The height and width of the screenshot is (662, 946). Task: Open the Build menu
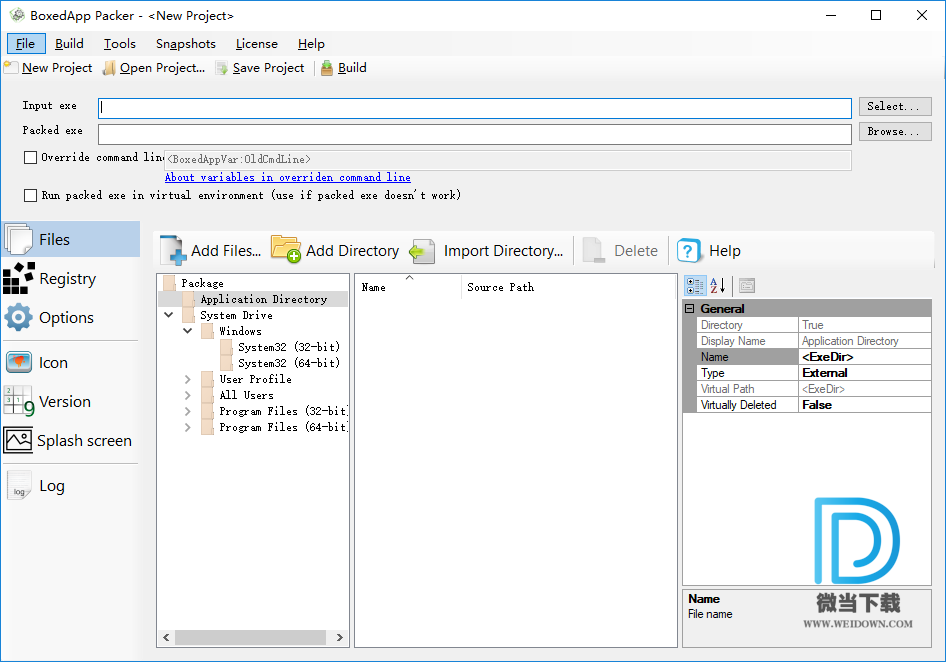[x=69, y=43]
